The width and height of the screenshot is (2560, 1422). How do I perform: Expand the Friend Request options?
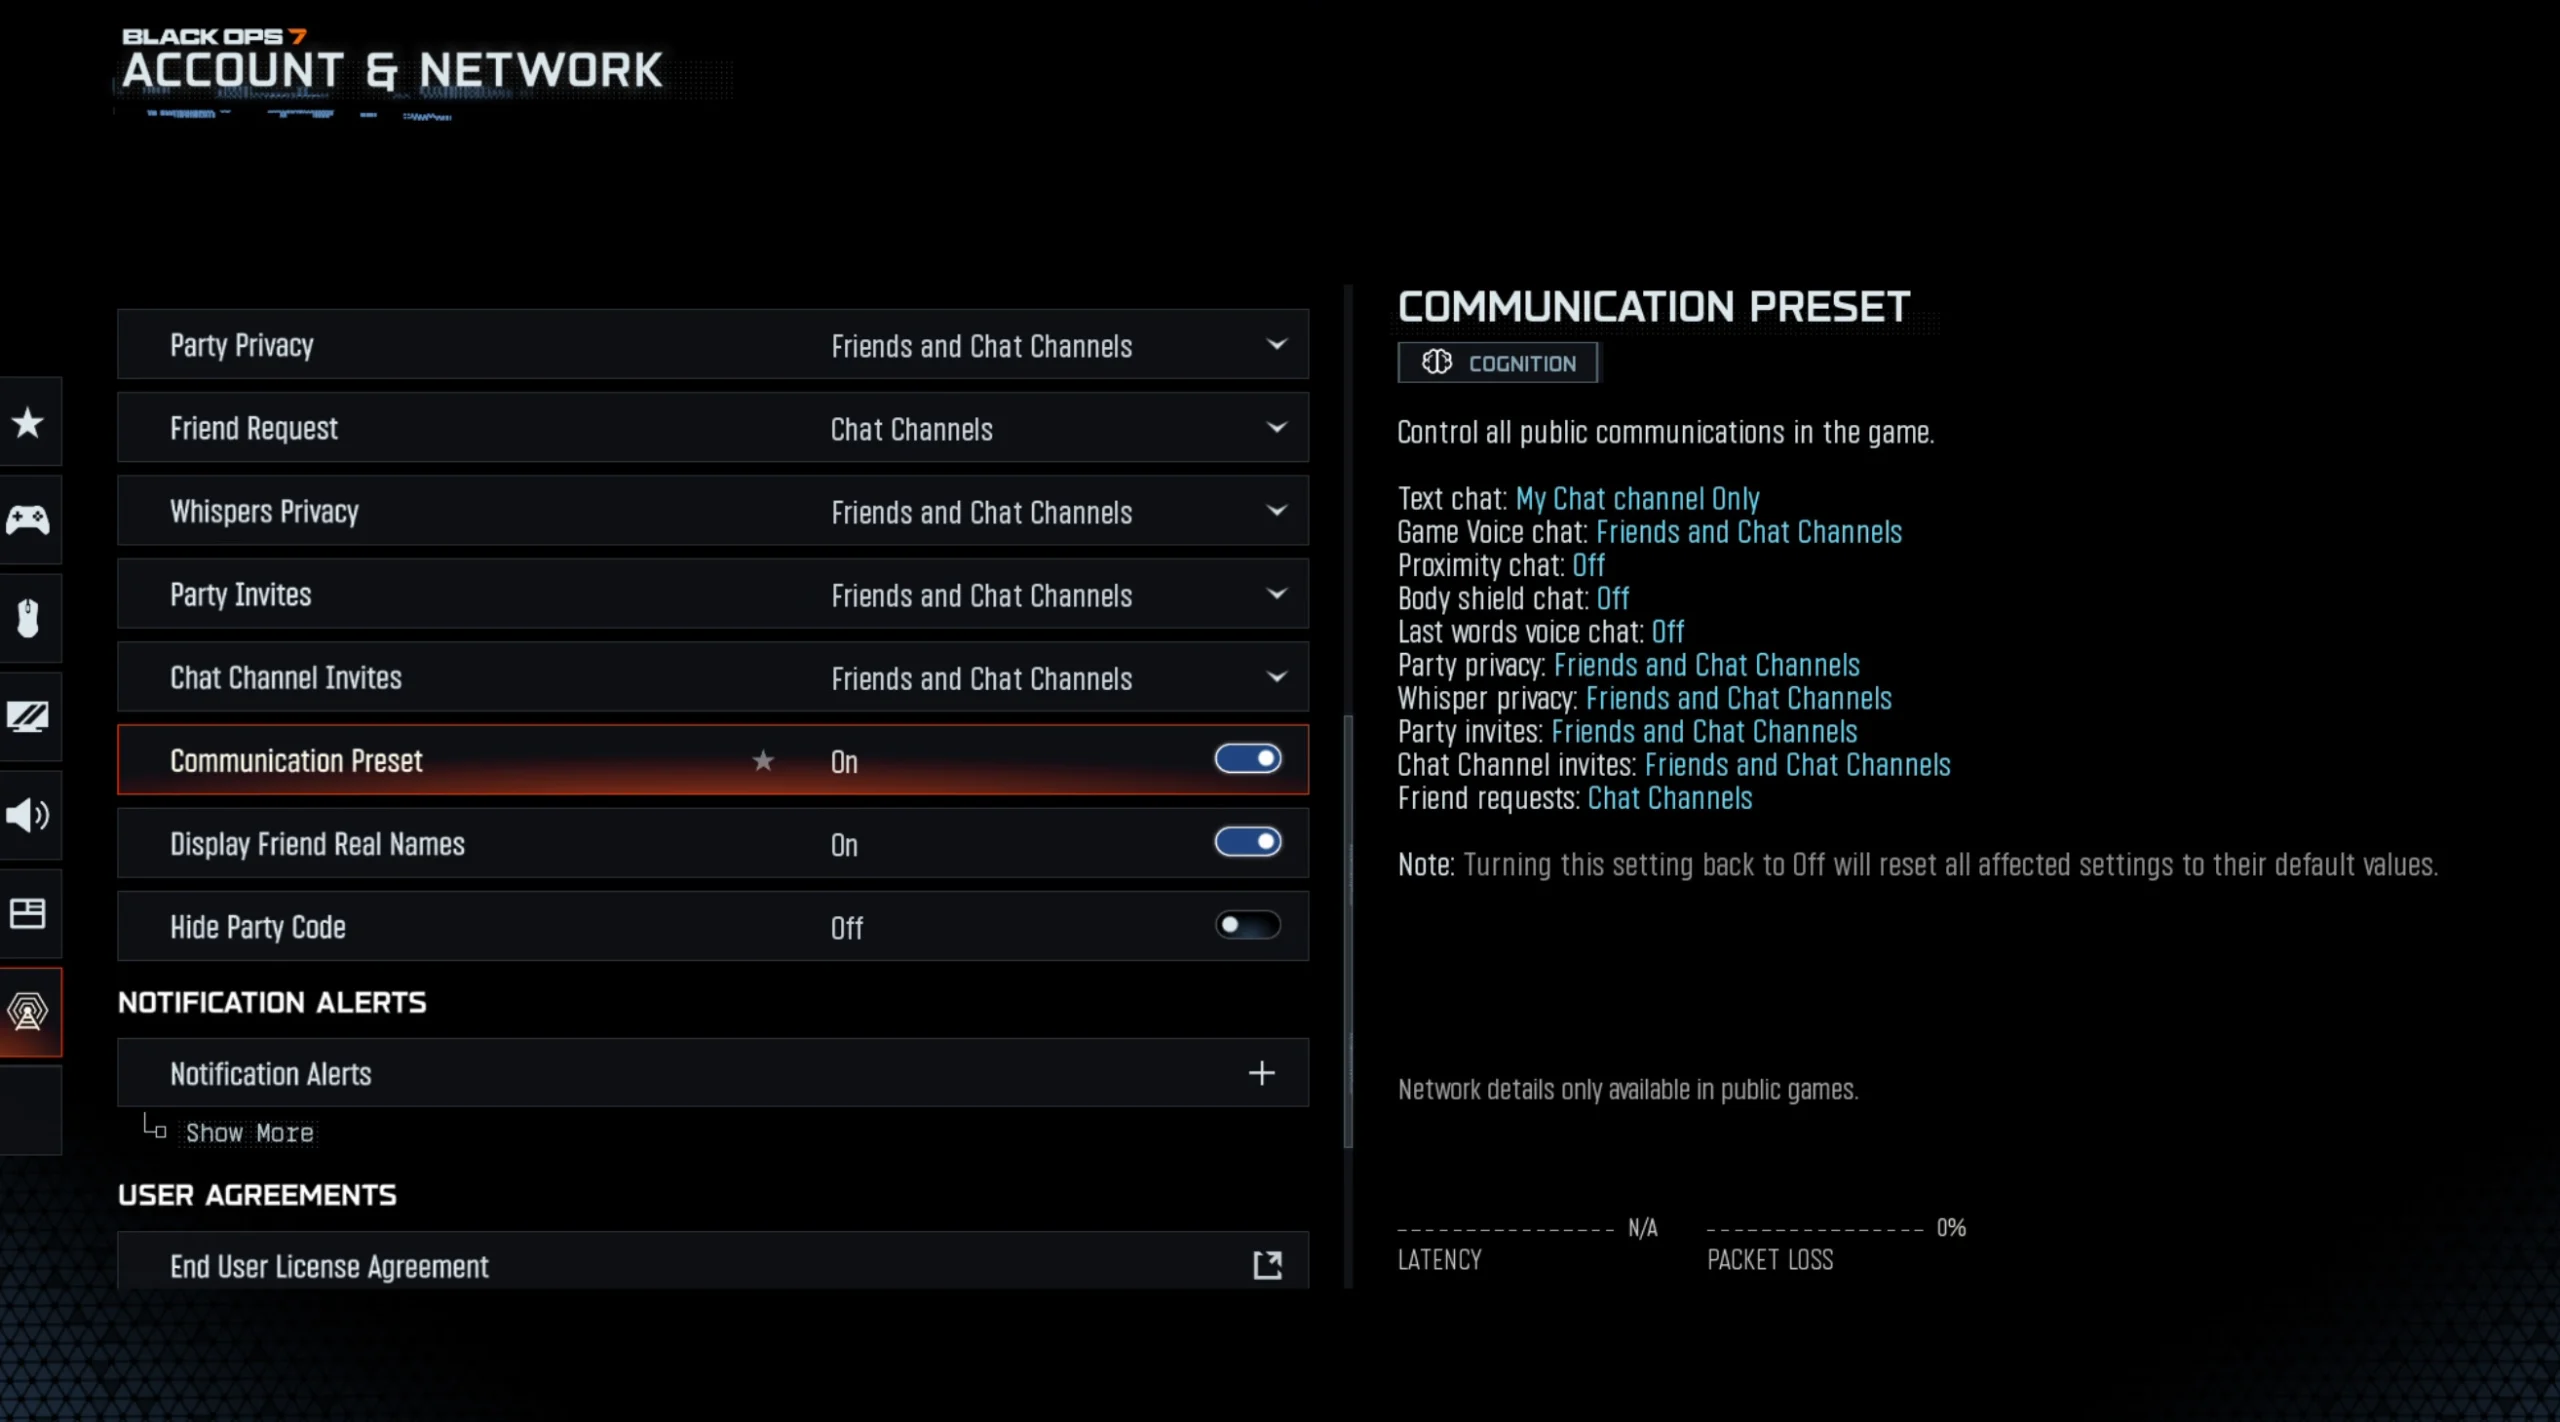click(1277, 427)
